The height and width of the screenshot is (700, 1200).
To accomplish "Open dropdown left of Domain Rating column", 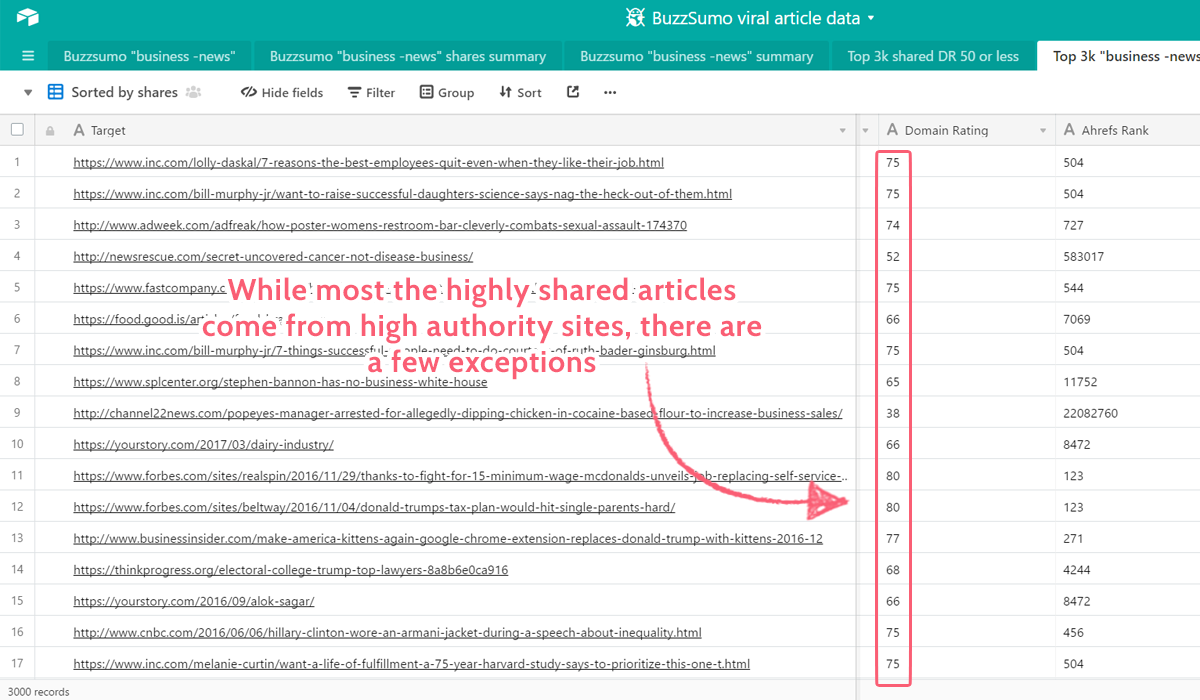I will pos(866,131).
